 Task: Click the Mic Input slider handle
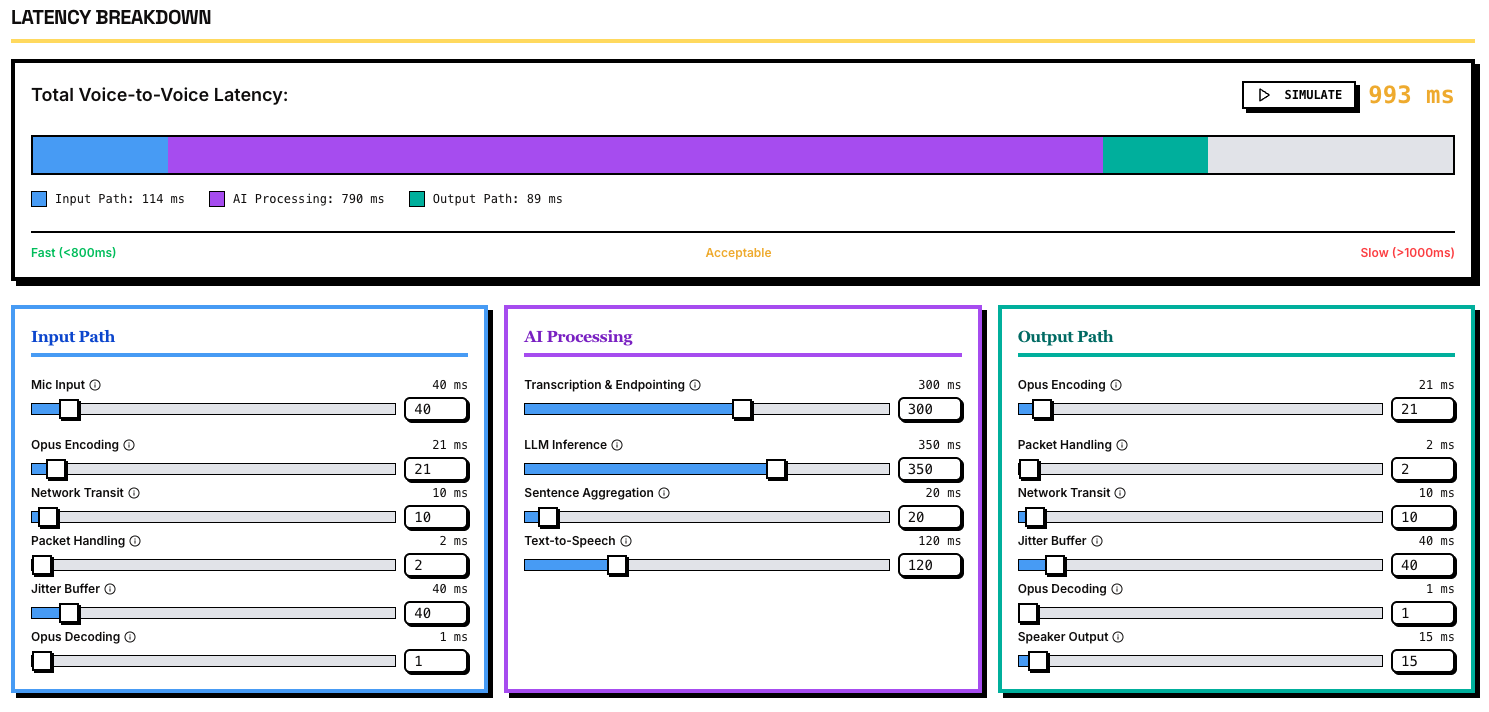(x=69, y=409)
